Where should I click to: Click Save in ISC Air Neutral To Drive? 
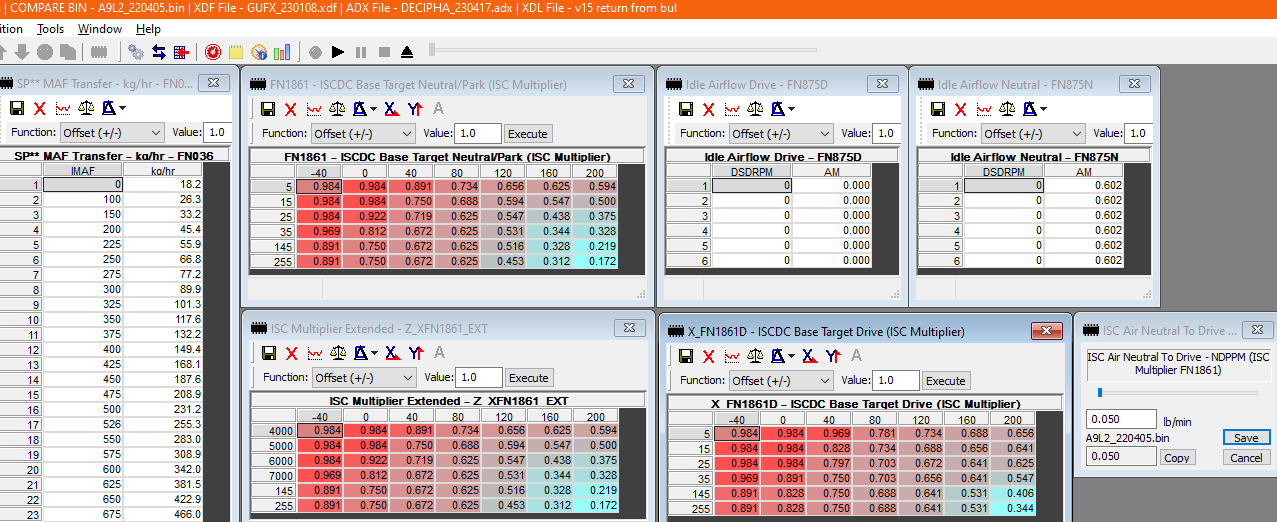[x=1246, y=438]
